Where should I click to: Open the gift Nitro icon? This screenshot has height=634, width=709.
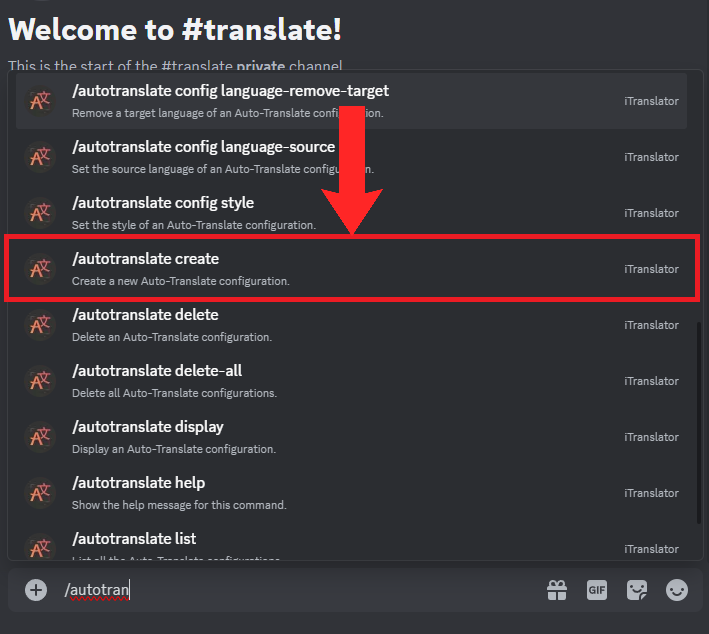pyautogui.click(x=557, y=590)
